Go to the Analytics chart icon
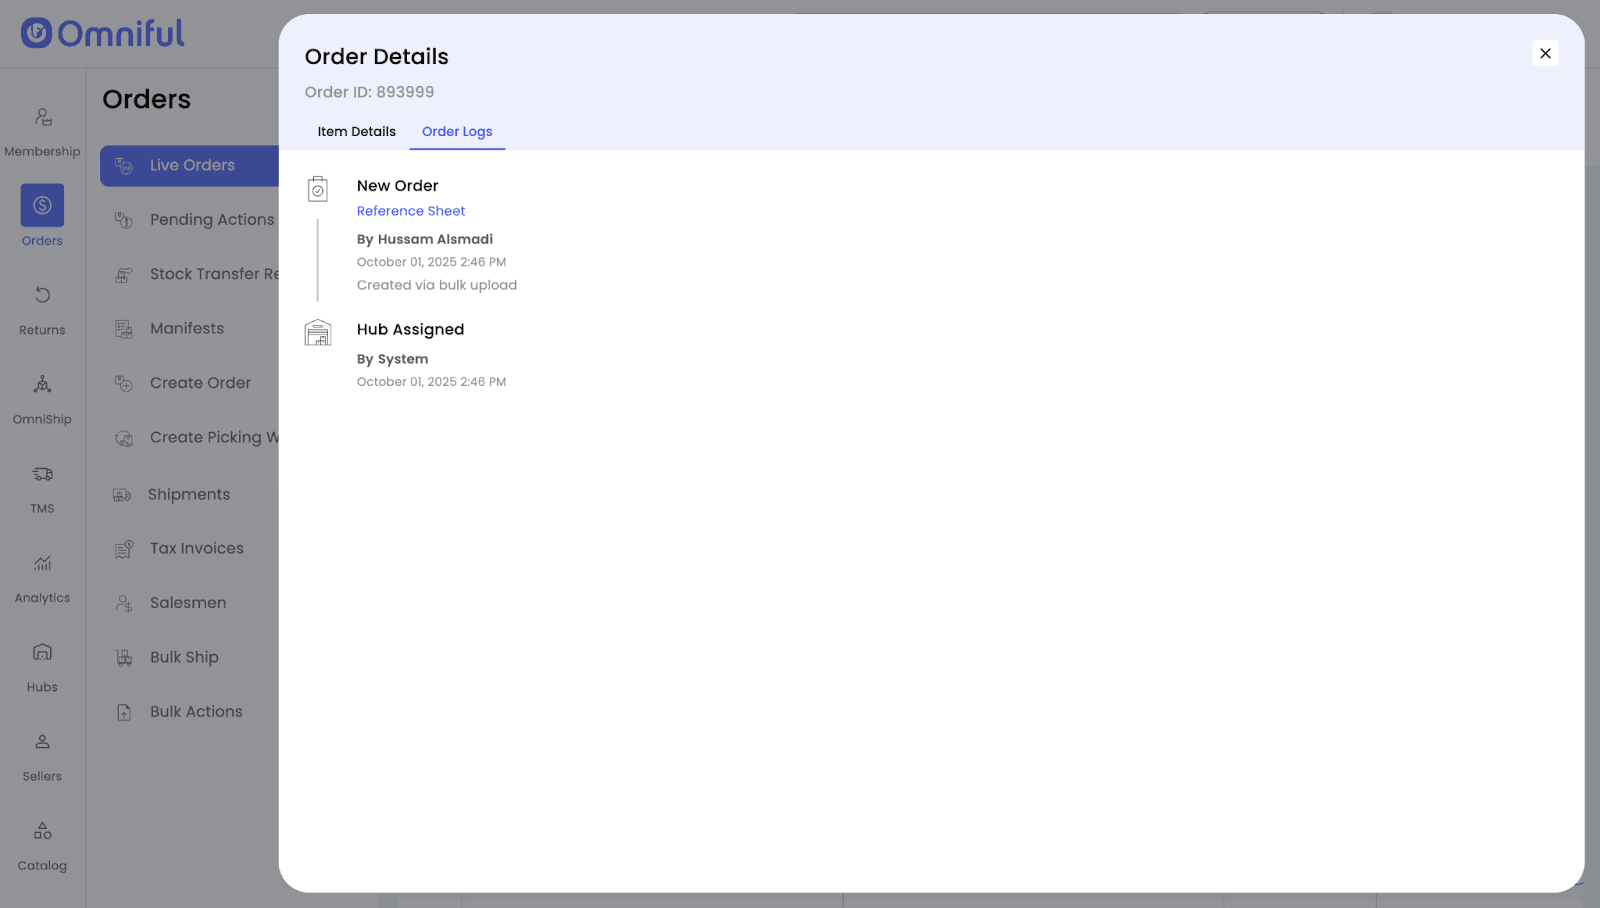 (x=42, y=564)
